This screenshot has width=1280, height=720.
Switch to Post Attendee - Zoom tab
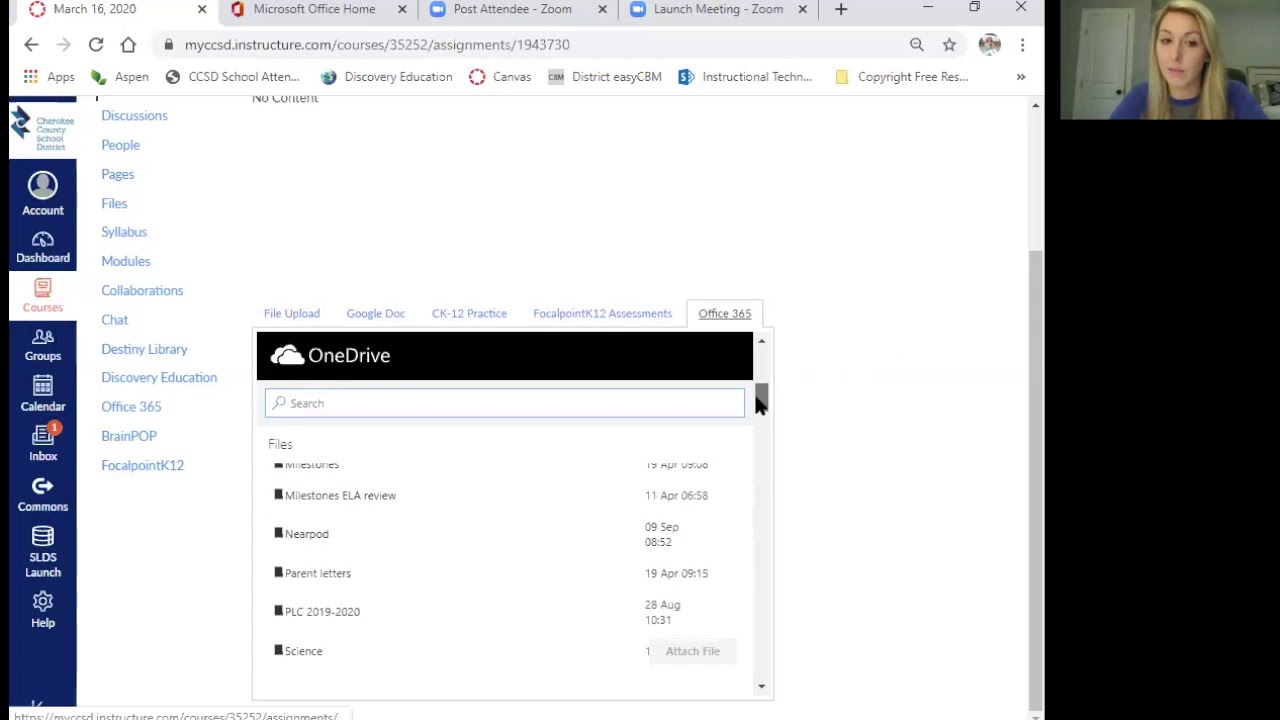tap(512, 9)
